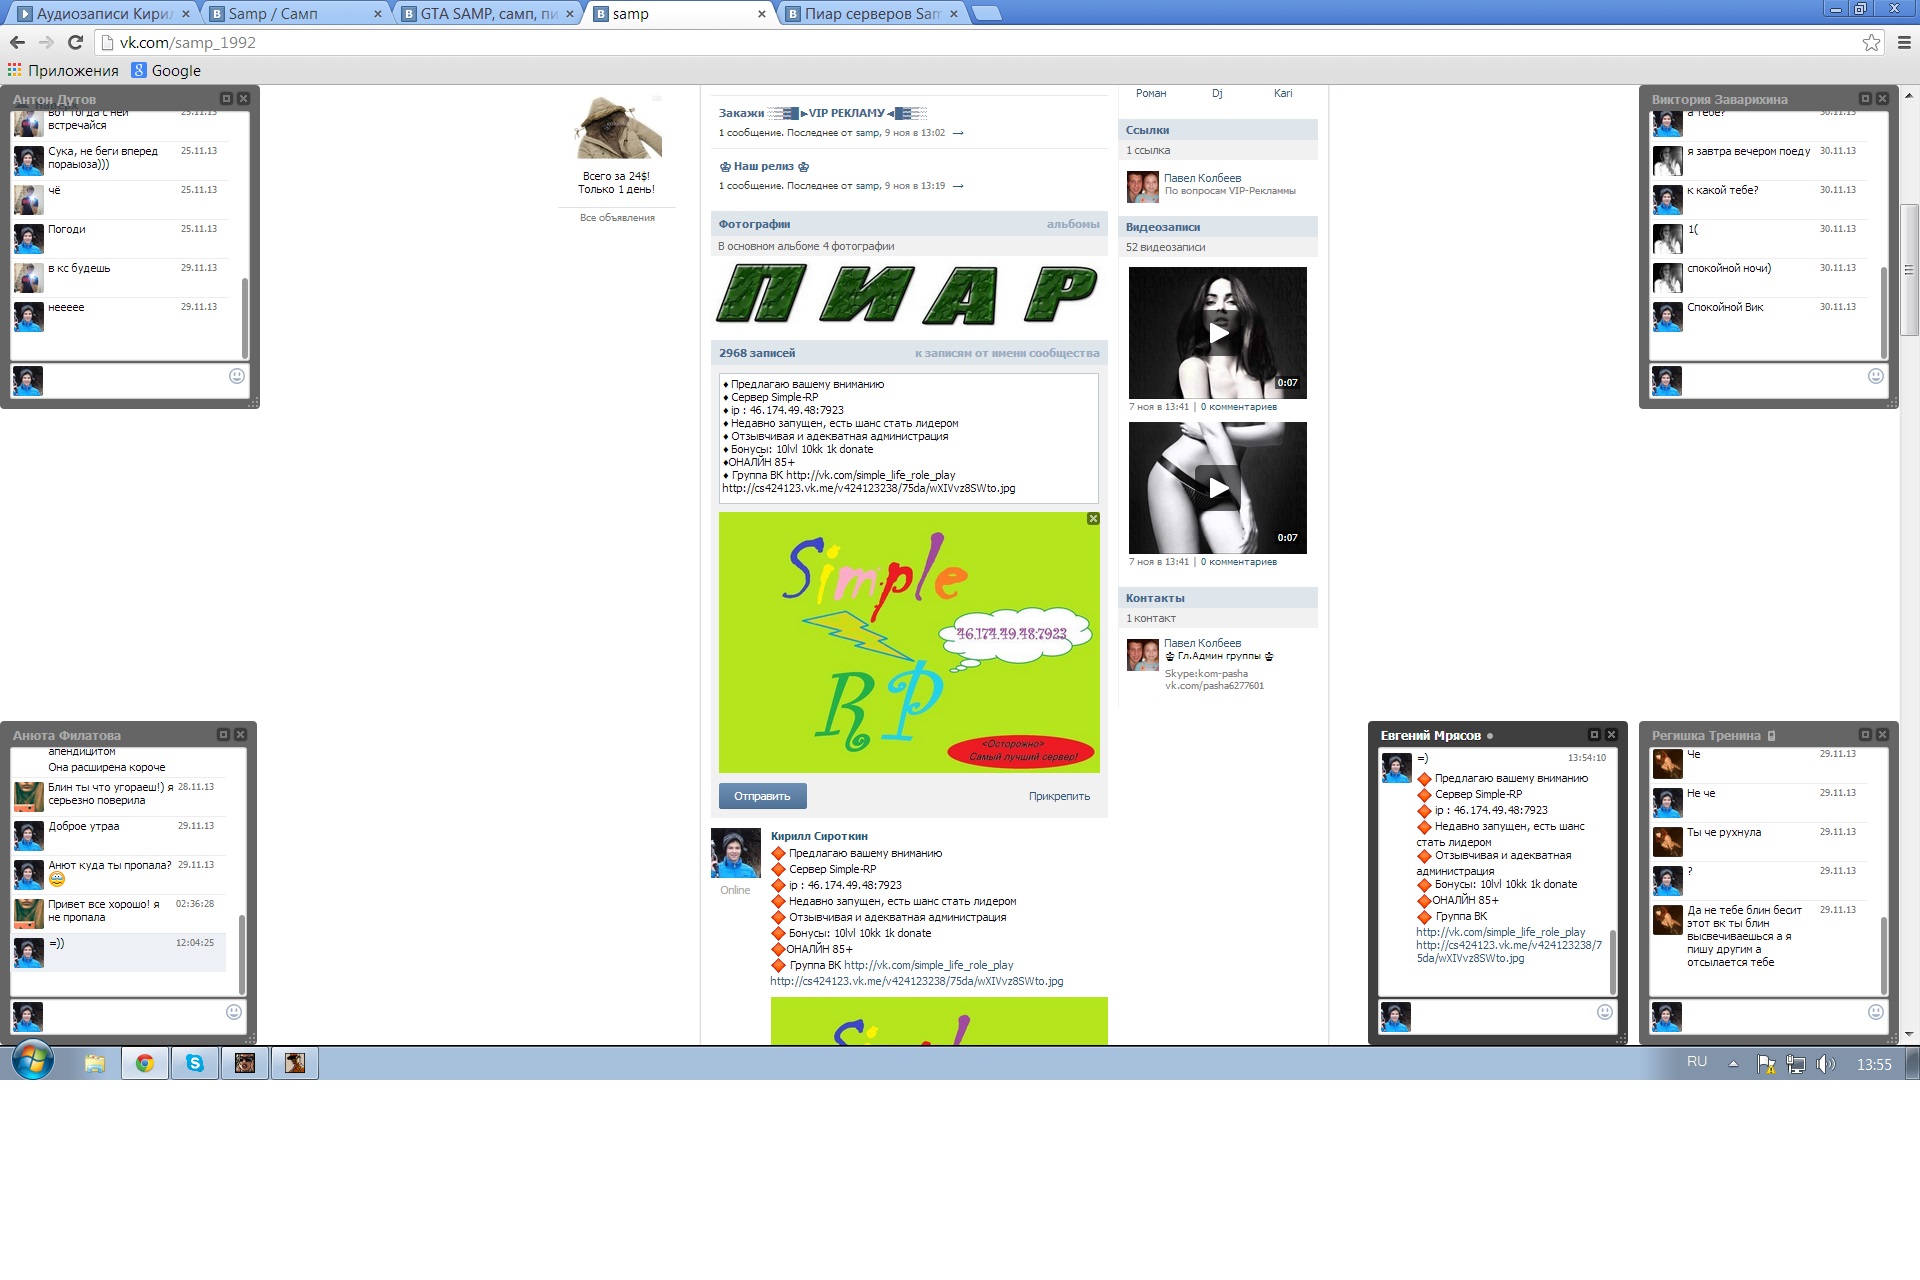Remove attached Simple RP image

tap(1093, 518)
